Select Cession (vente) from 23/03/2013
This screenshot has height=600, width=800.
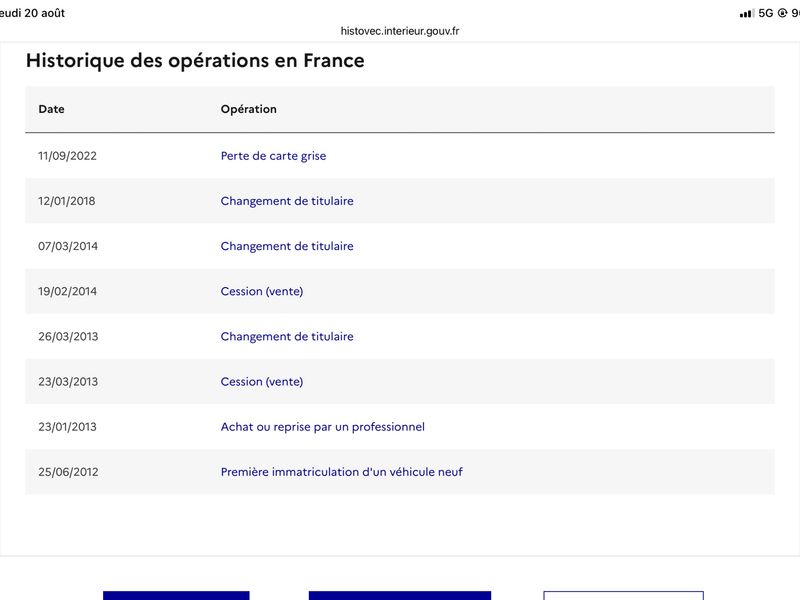point(262,382)
